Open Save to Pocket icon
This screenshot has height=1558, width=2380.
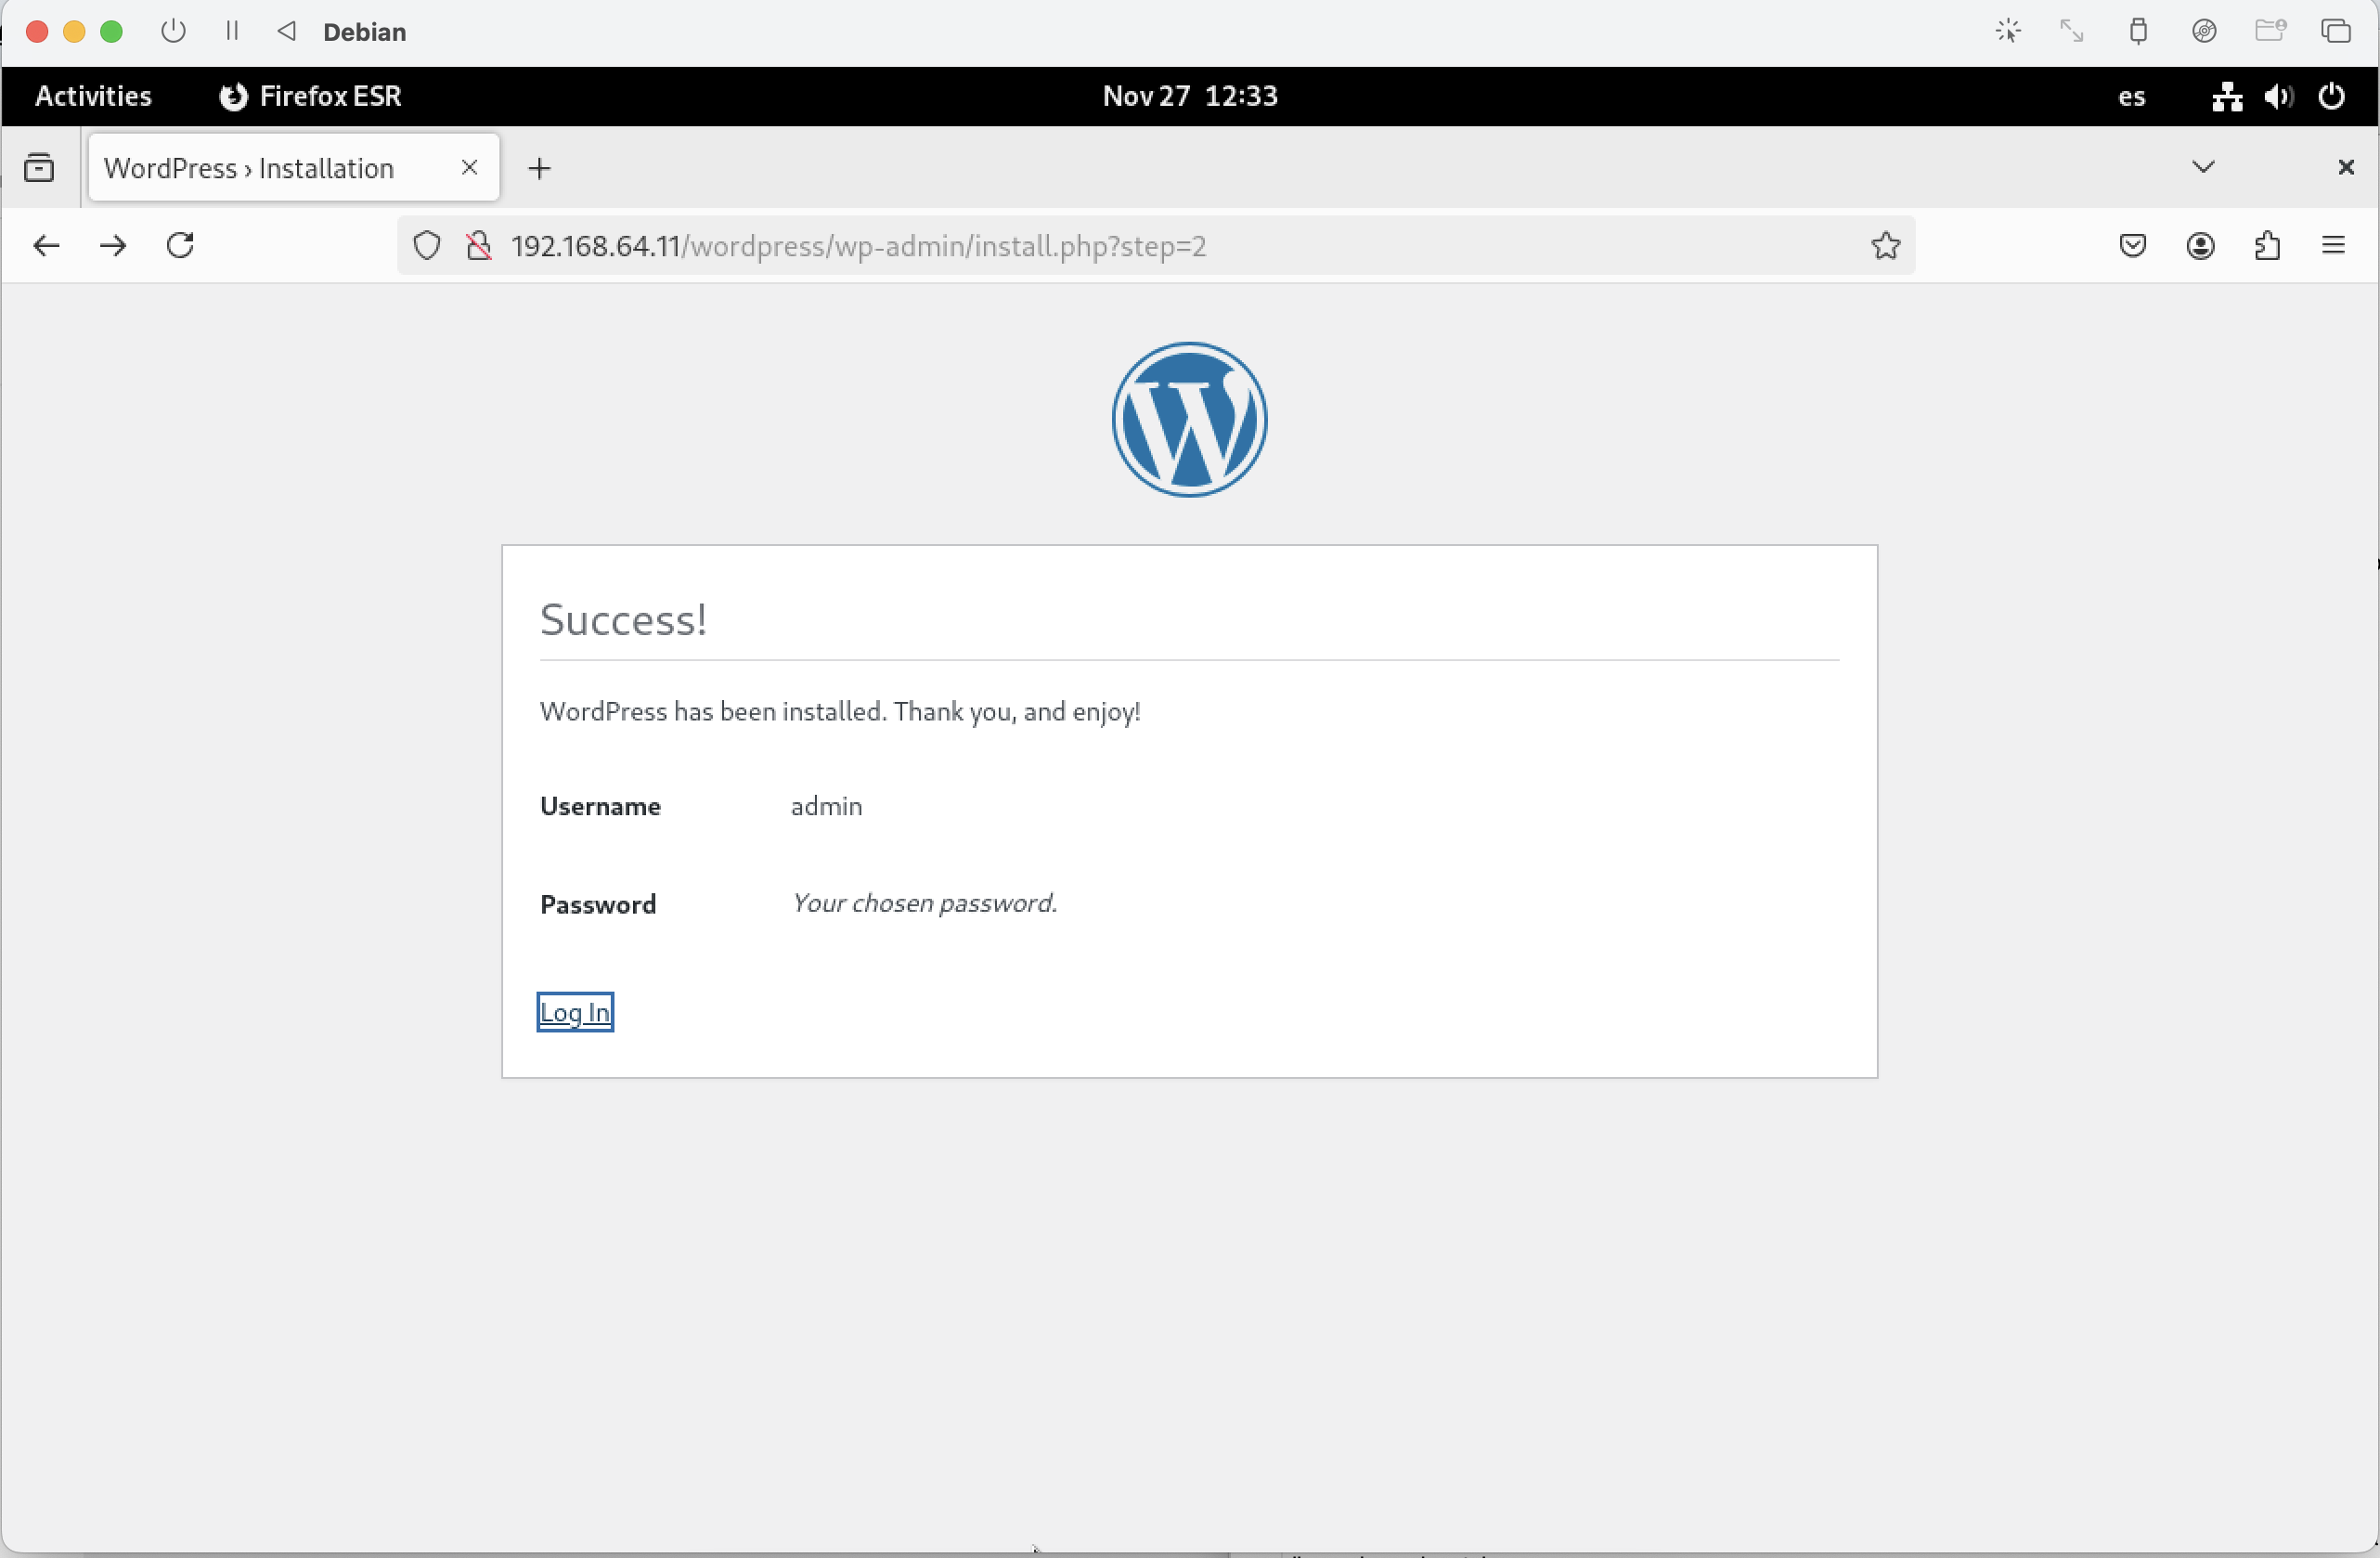click(2133, 246)
